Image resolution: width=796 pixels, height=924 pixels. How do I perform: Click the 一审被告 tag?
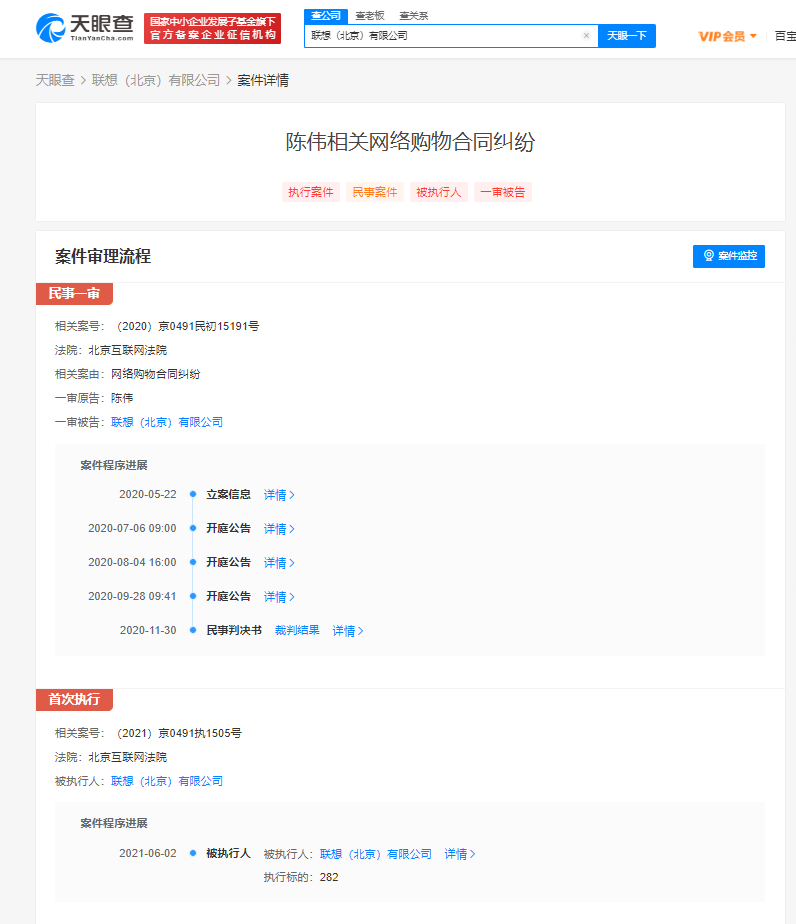point(503,192)
